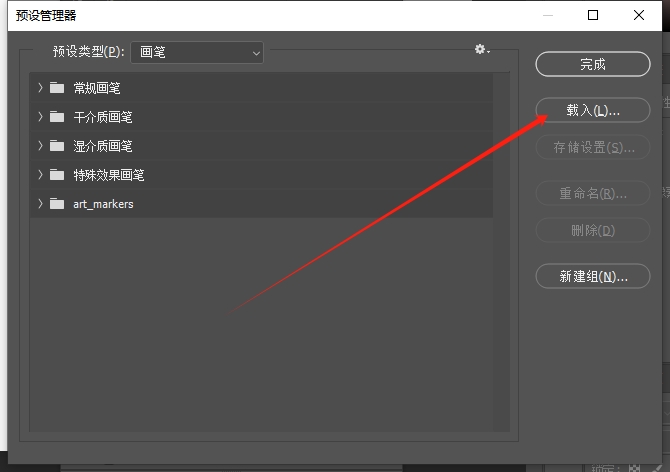Expand the 常规画笔 group
670x472 pixels.
pos(40,88)
